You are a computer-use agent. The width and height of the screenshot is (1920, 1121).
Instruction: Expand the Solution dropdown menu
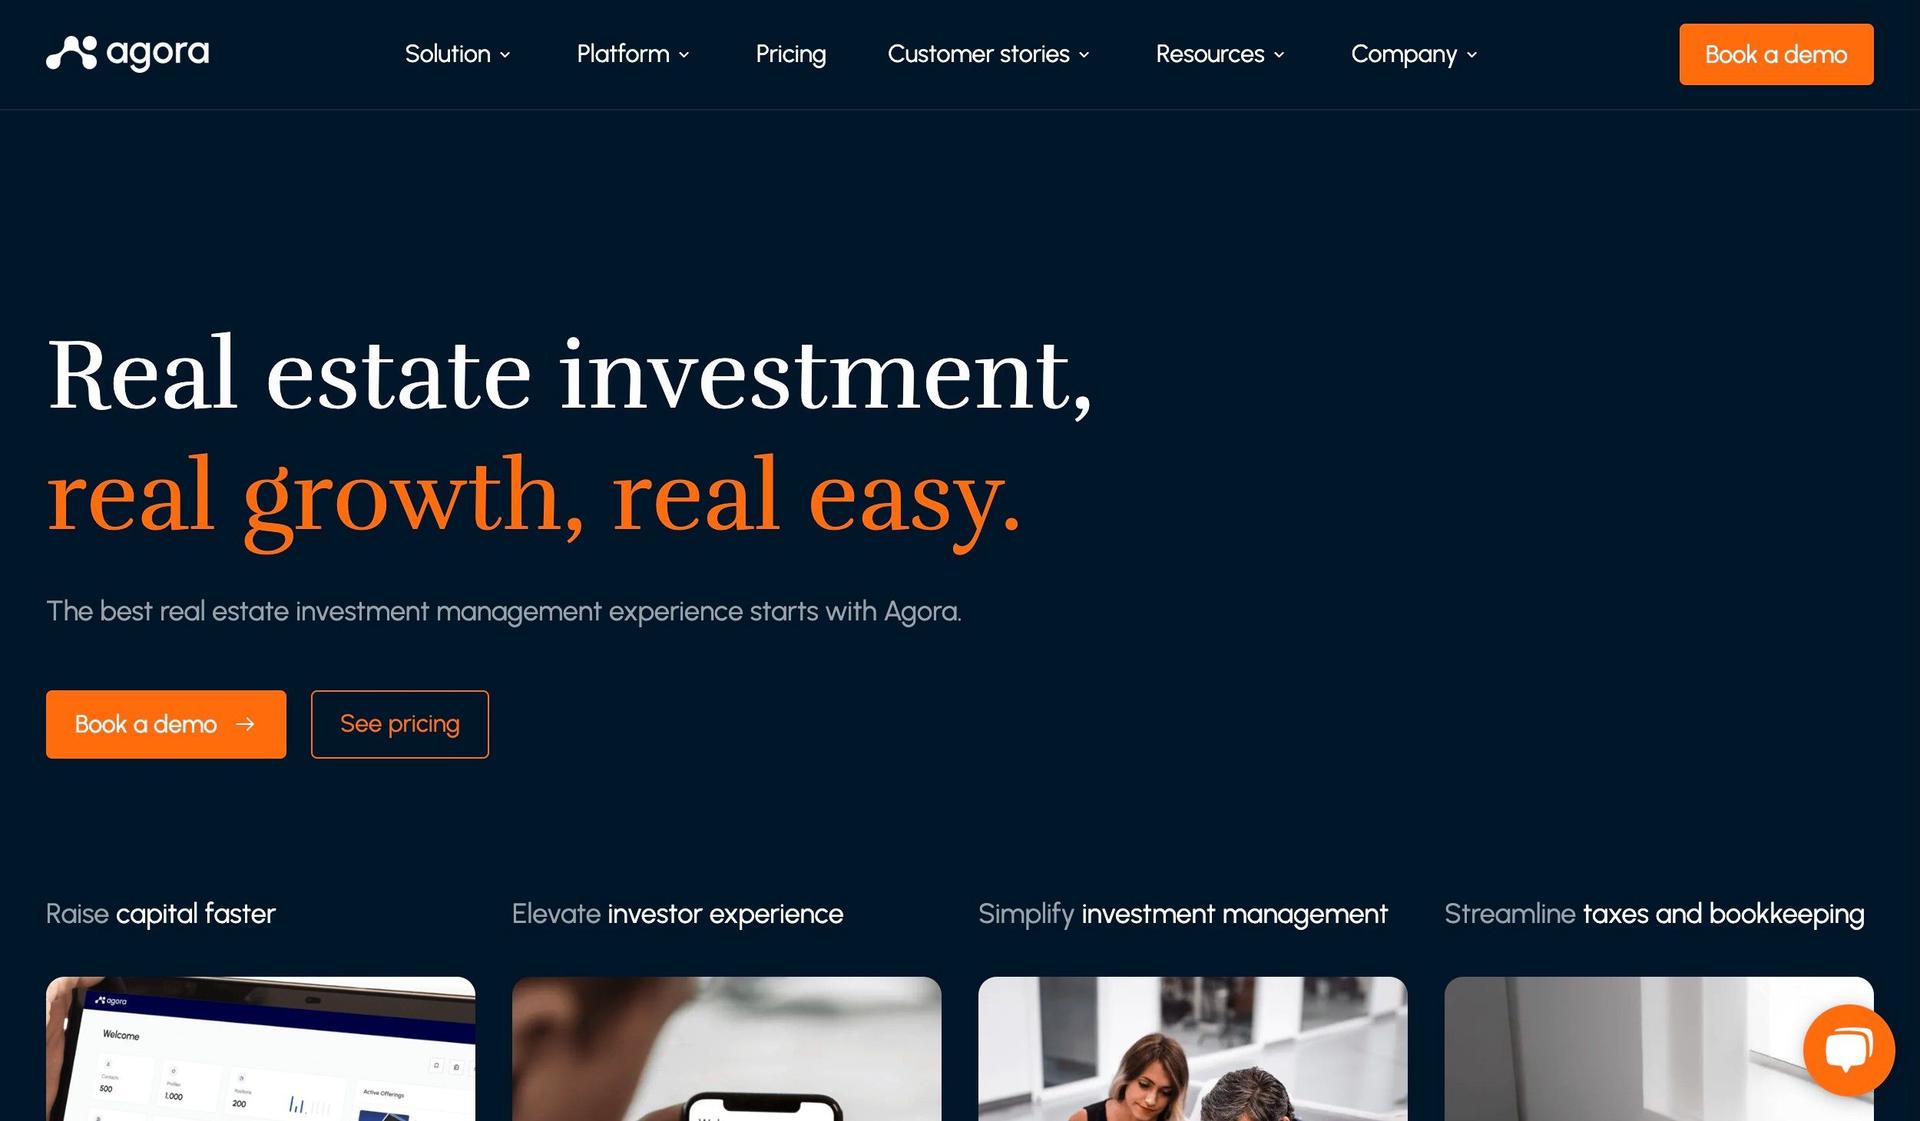(x=458, y=53)
